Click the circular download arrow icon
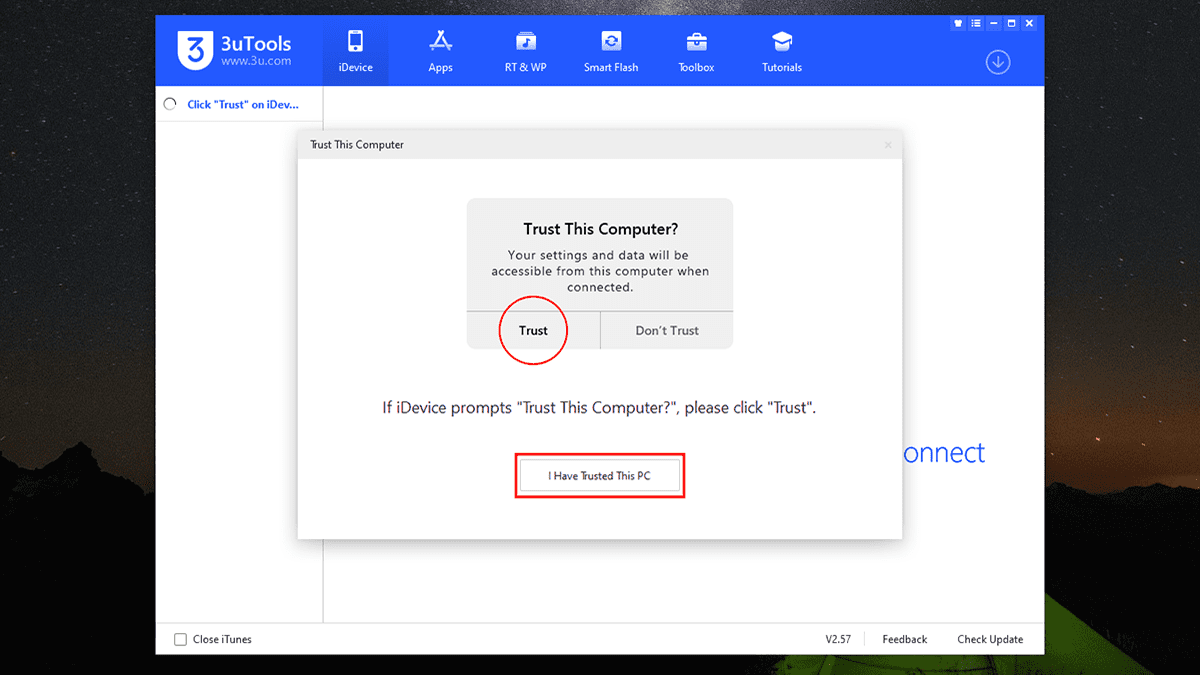This screenshot has height=675, width=1200. click(997, 61)
